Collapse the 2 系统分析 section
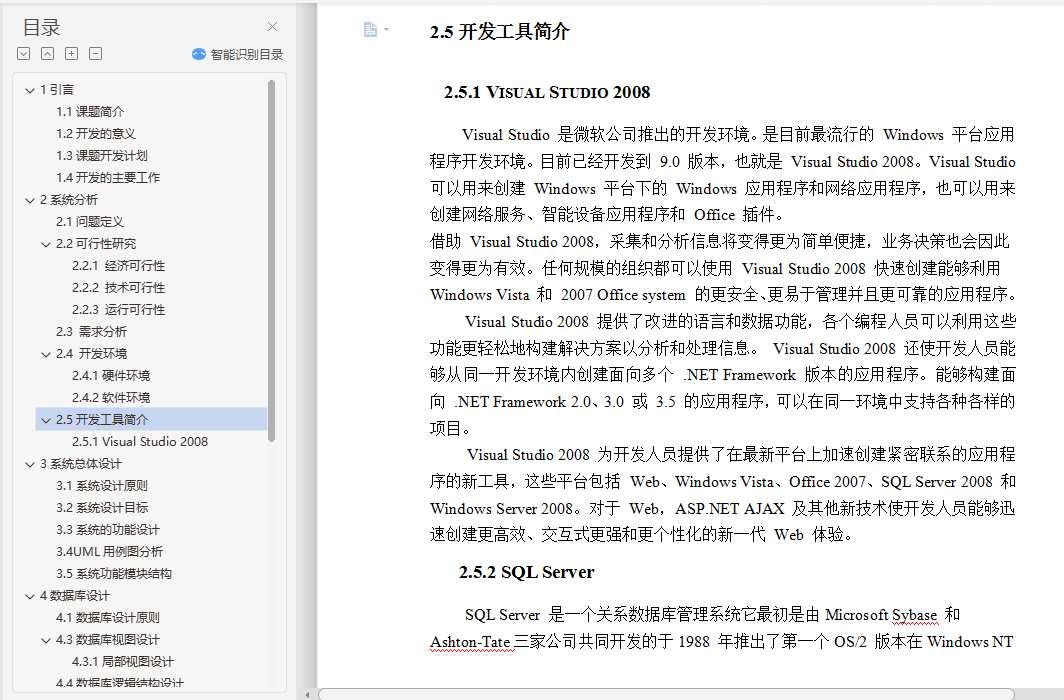This screenshot has width=1064, height=700. [30, 199]
